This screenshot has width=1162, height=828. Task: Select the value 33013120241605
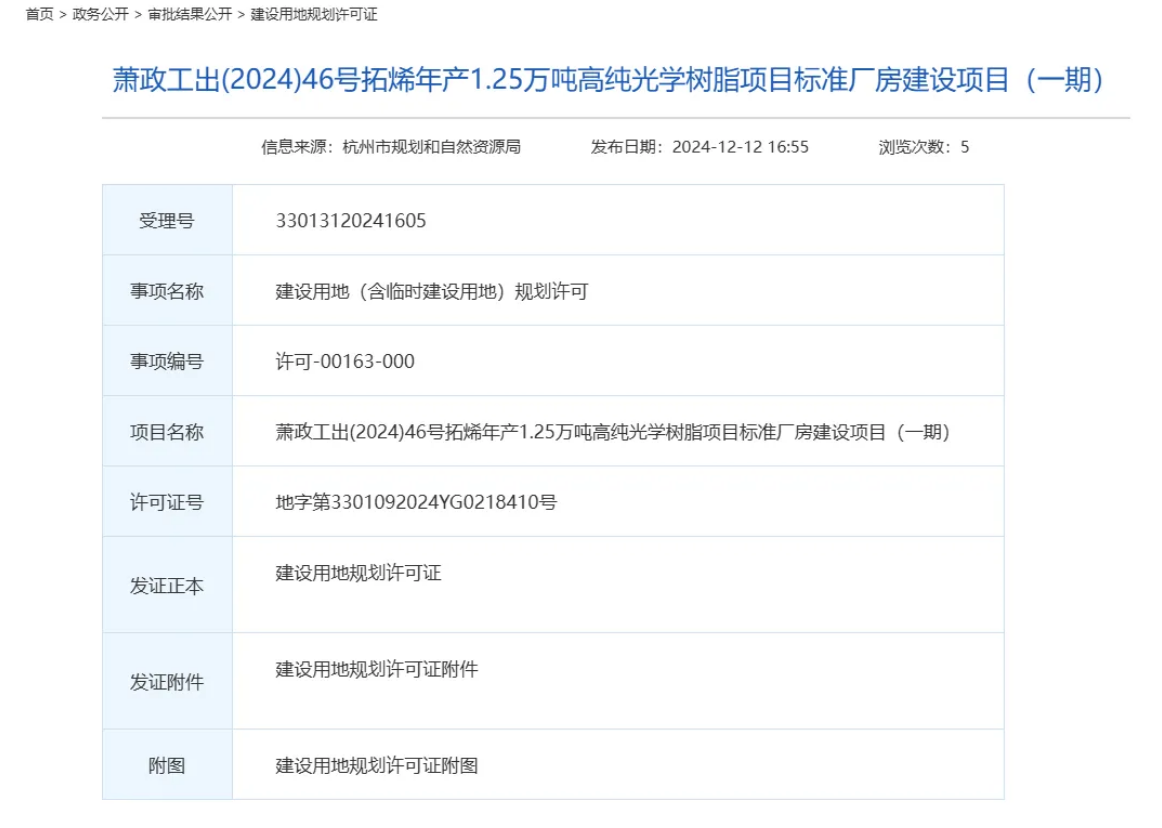pos(351,221)
